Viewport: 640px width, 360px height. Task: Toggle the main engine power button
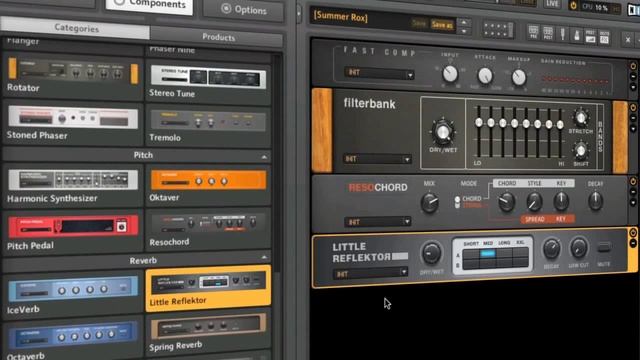click(x=573, y=5)
